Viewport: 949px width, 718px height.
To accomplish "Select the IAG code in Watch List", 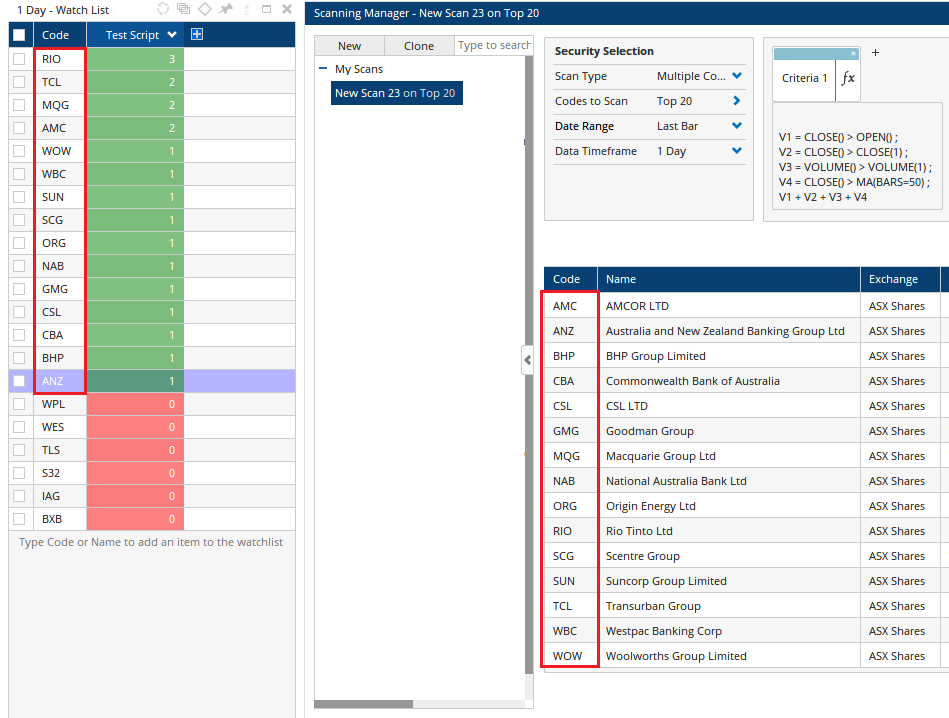I will pos(51,496).
